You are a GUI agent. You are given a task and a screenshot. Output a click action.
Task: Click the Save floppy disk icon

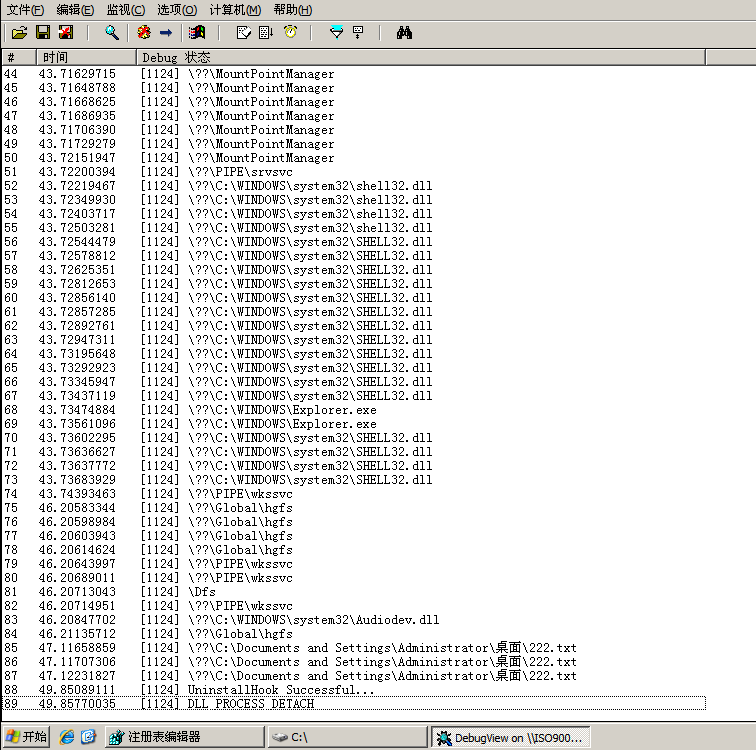(x=43, y=33)
